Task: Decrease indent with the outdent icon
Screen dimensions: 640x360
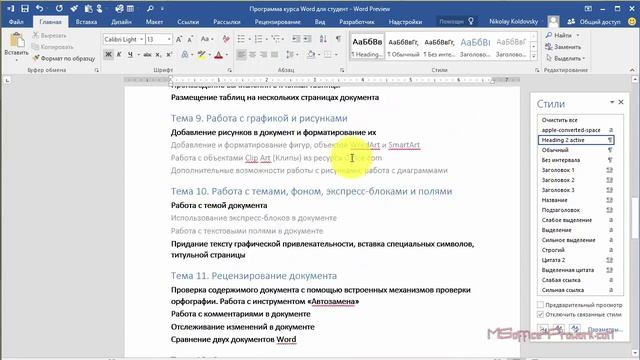Action: tap(296, 39)
